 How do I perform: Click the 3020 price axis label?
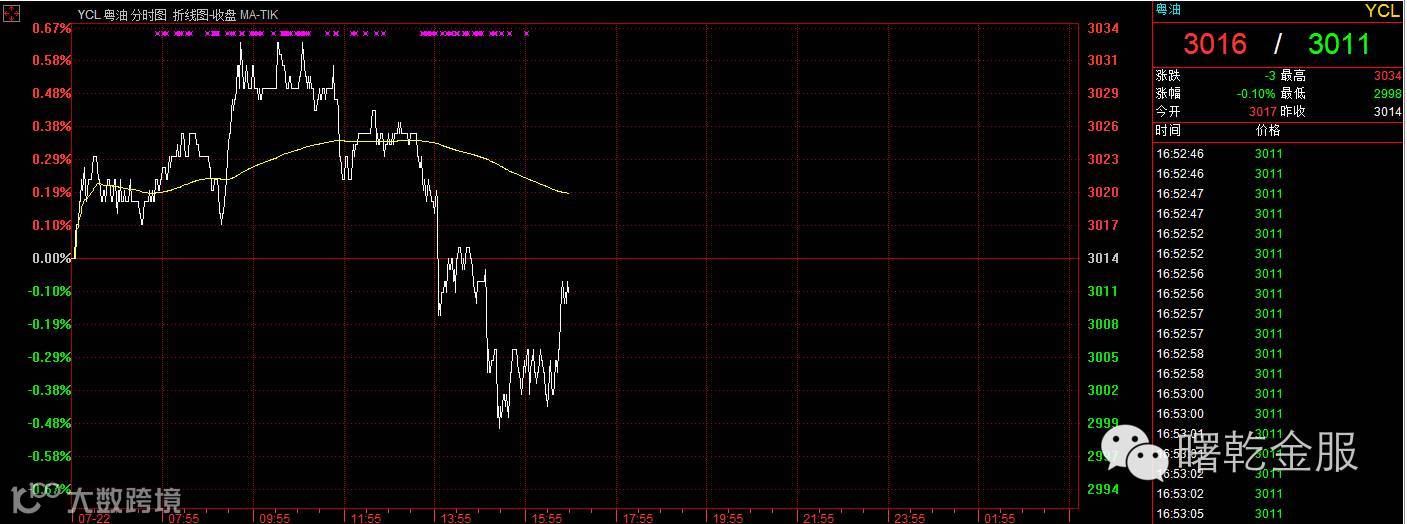(1103, 192)
